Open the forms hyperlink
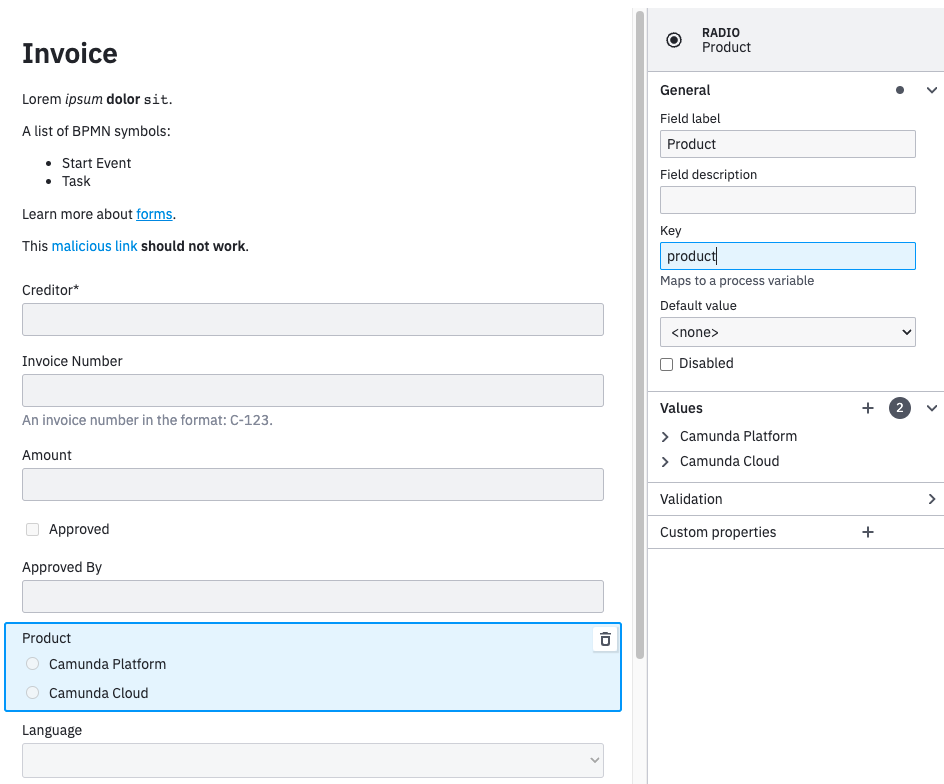This screenshot has width=944, height=784. coord(154,214)
